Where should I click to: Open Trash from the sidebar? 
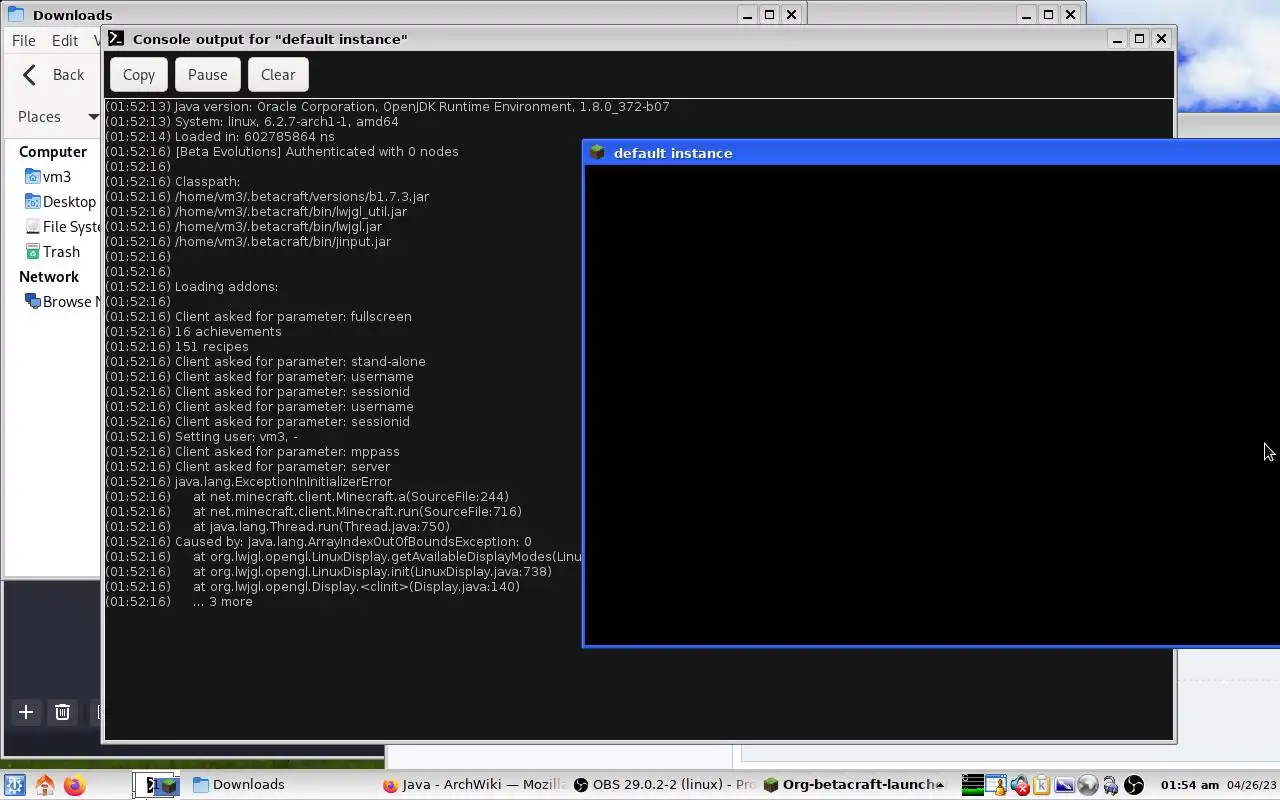point(52,252)
